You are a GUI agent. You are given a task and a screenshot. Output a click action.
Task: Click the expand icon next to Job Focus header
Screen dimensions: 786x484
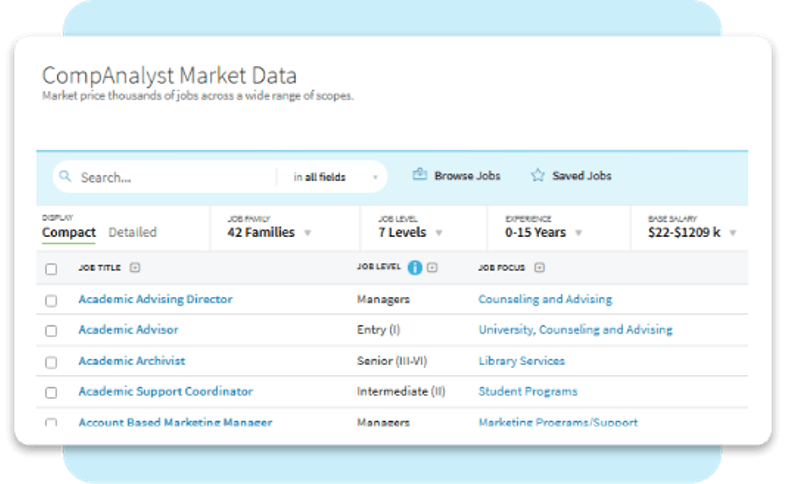pyautogui.click(x=539, y=268)
